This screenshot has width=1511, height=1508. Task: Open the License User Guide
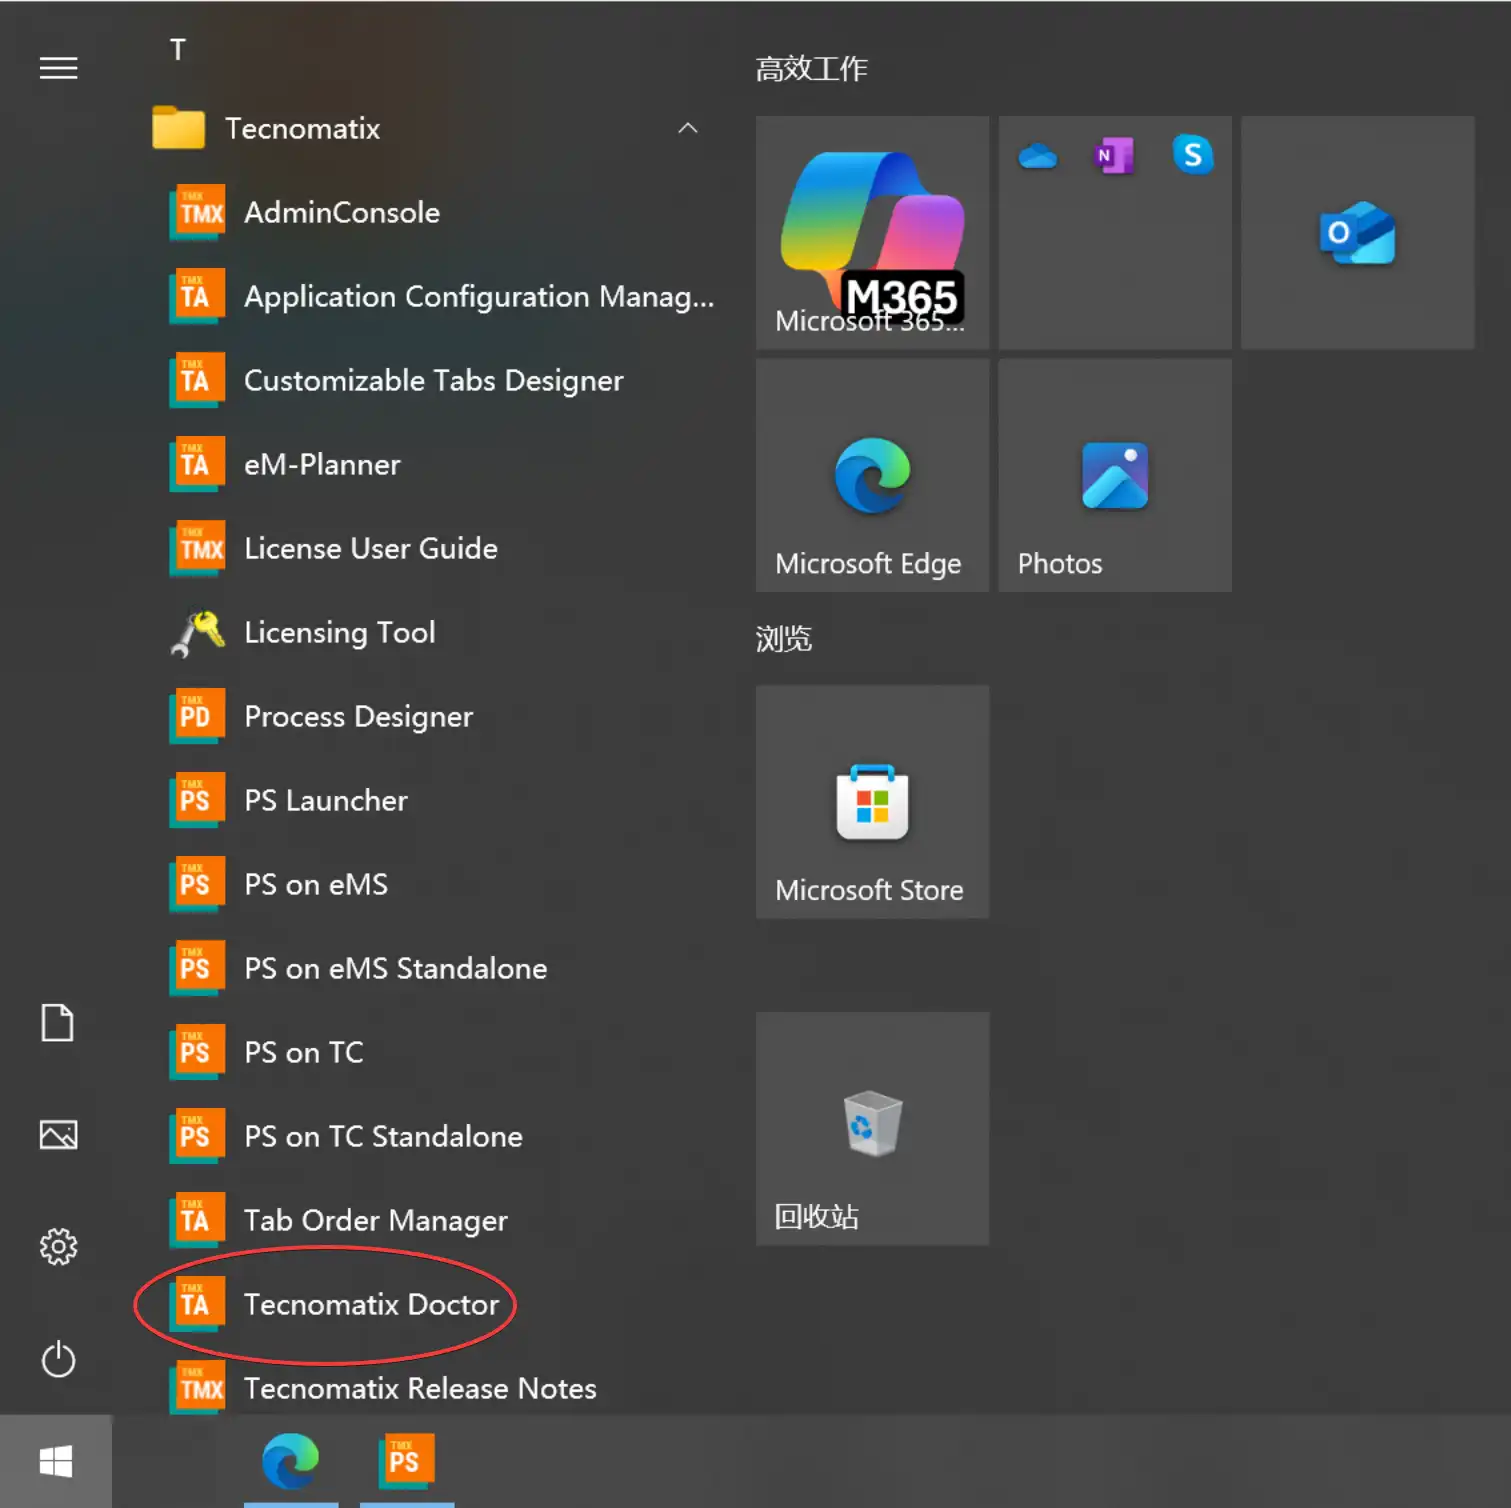tap(430, 548)
